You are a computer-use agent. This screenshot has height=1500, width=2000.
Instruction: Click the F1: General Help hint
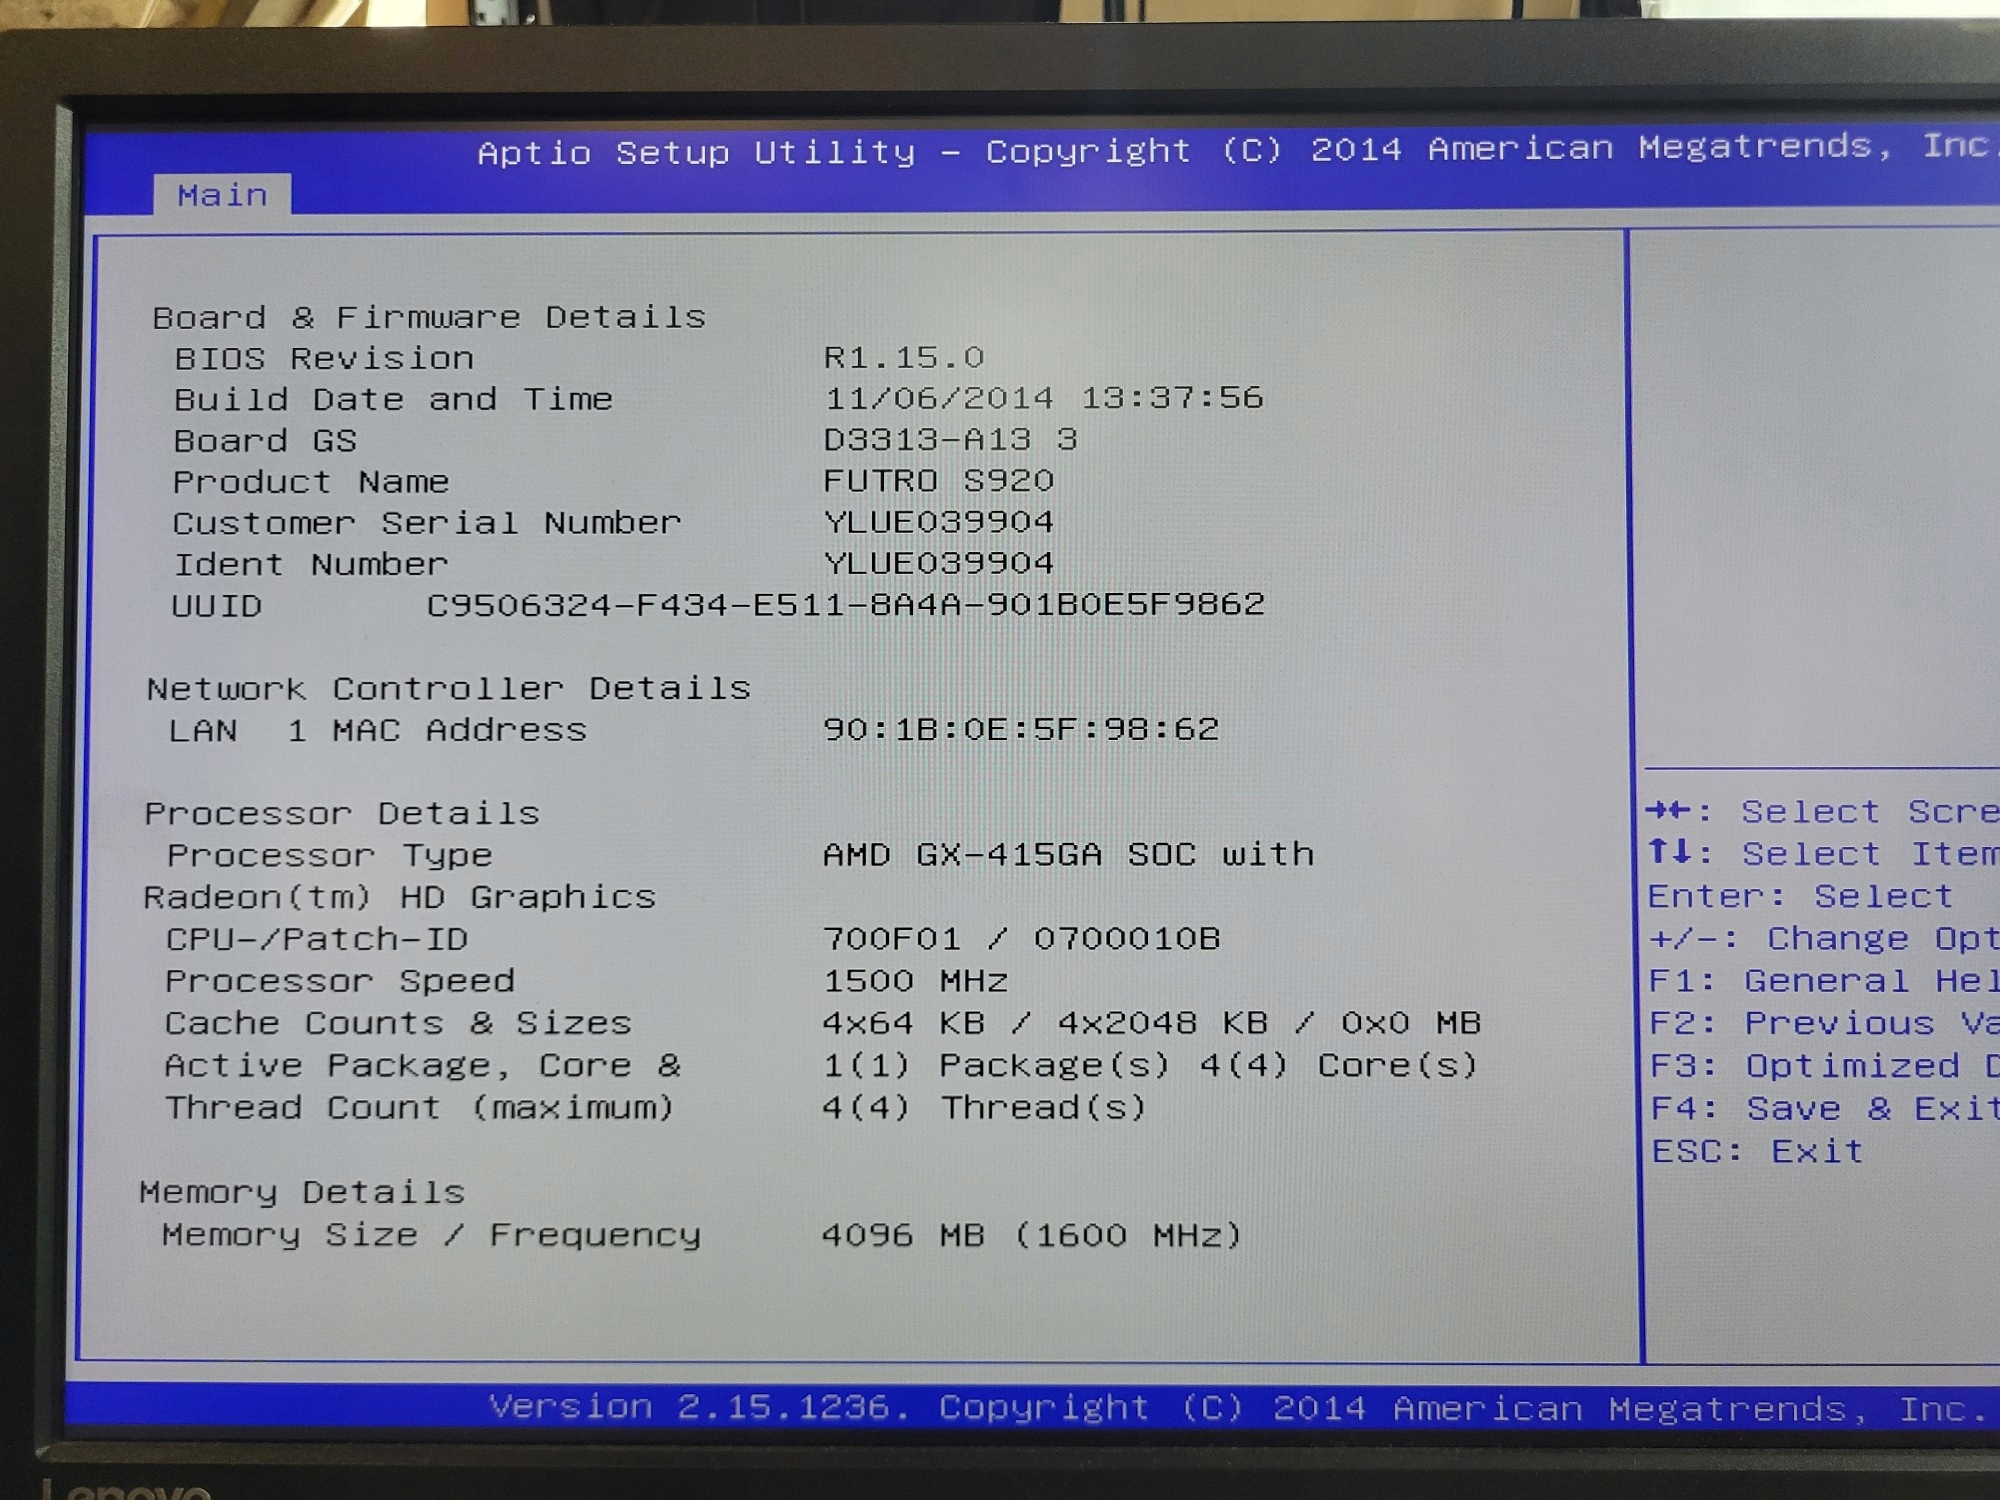[x=1822, y=981]
